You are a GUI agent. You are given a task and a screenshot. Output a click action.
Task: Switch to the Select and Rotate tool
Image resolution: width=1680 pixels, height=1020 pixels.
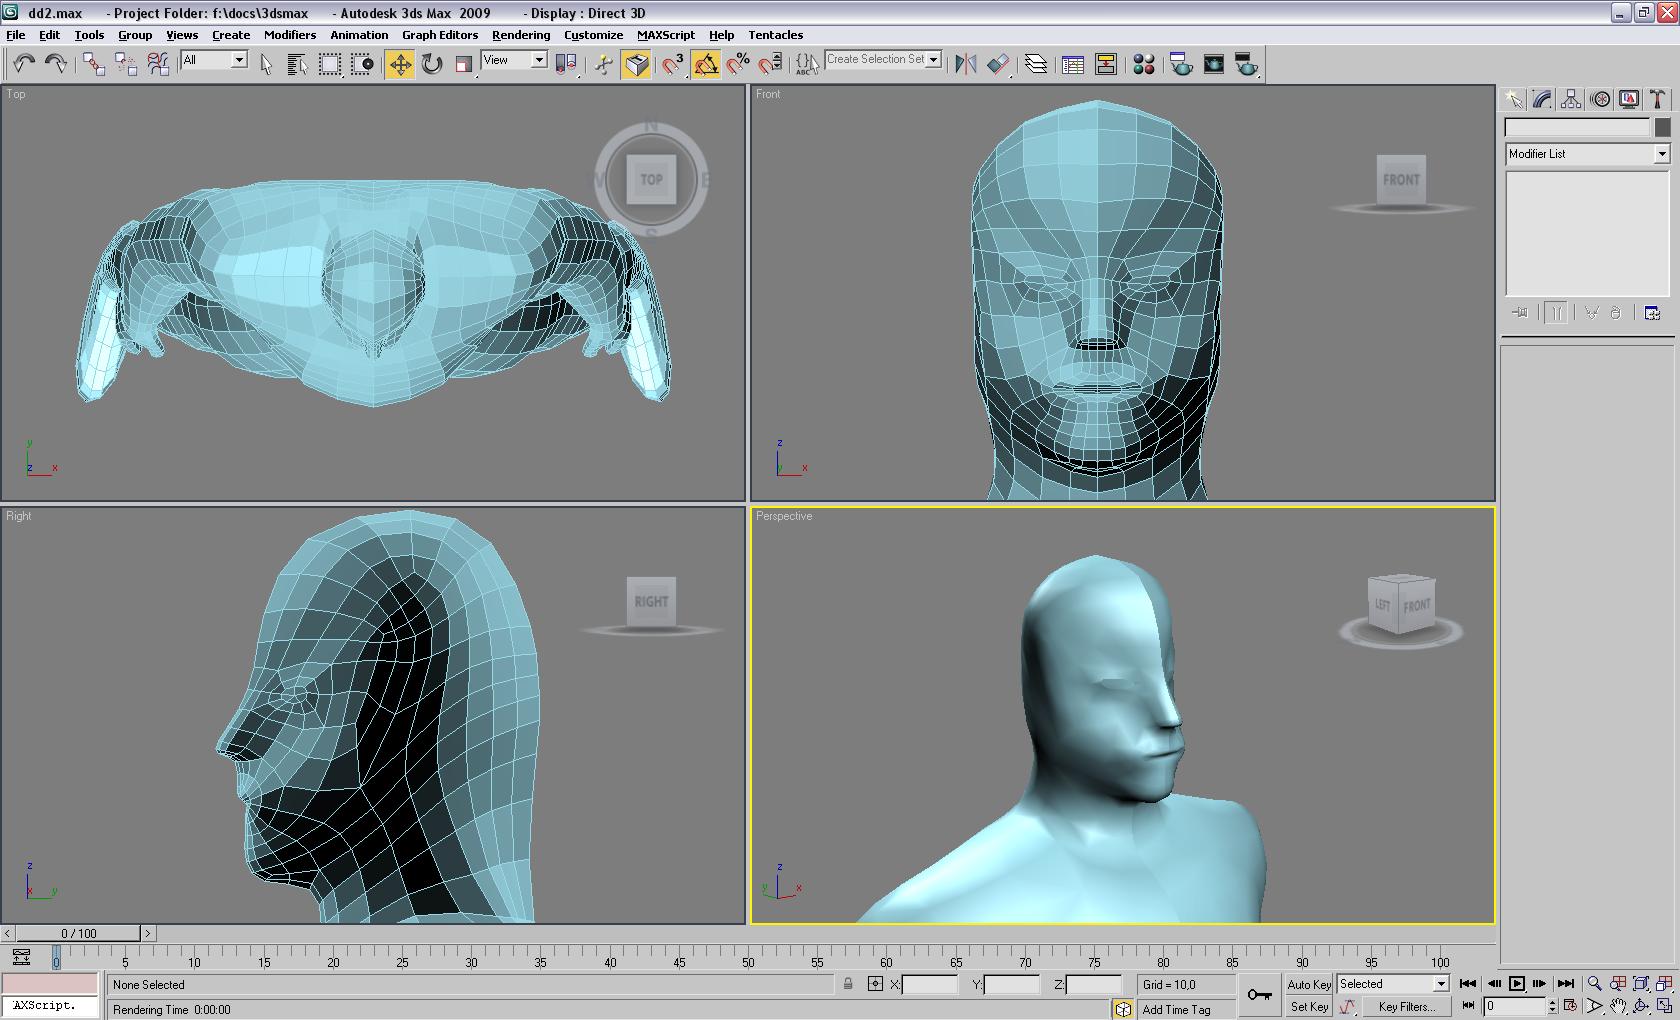point(432,64)
